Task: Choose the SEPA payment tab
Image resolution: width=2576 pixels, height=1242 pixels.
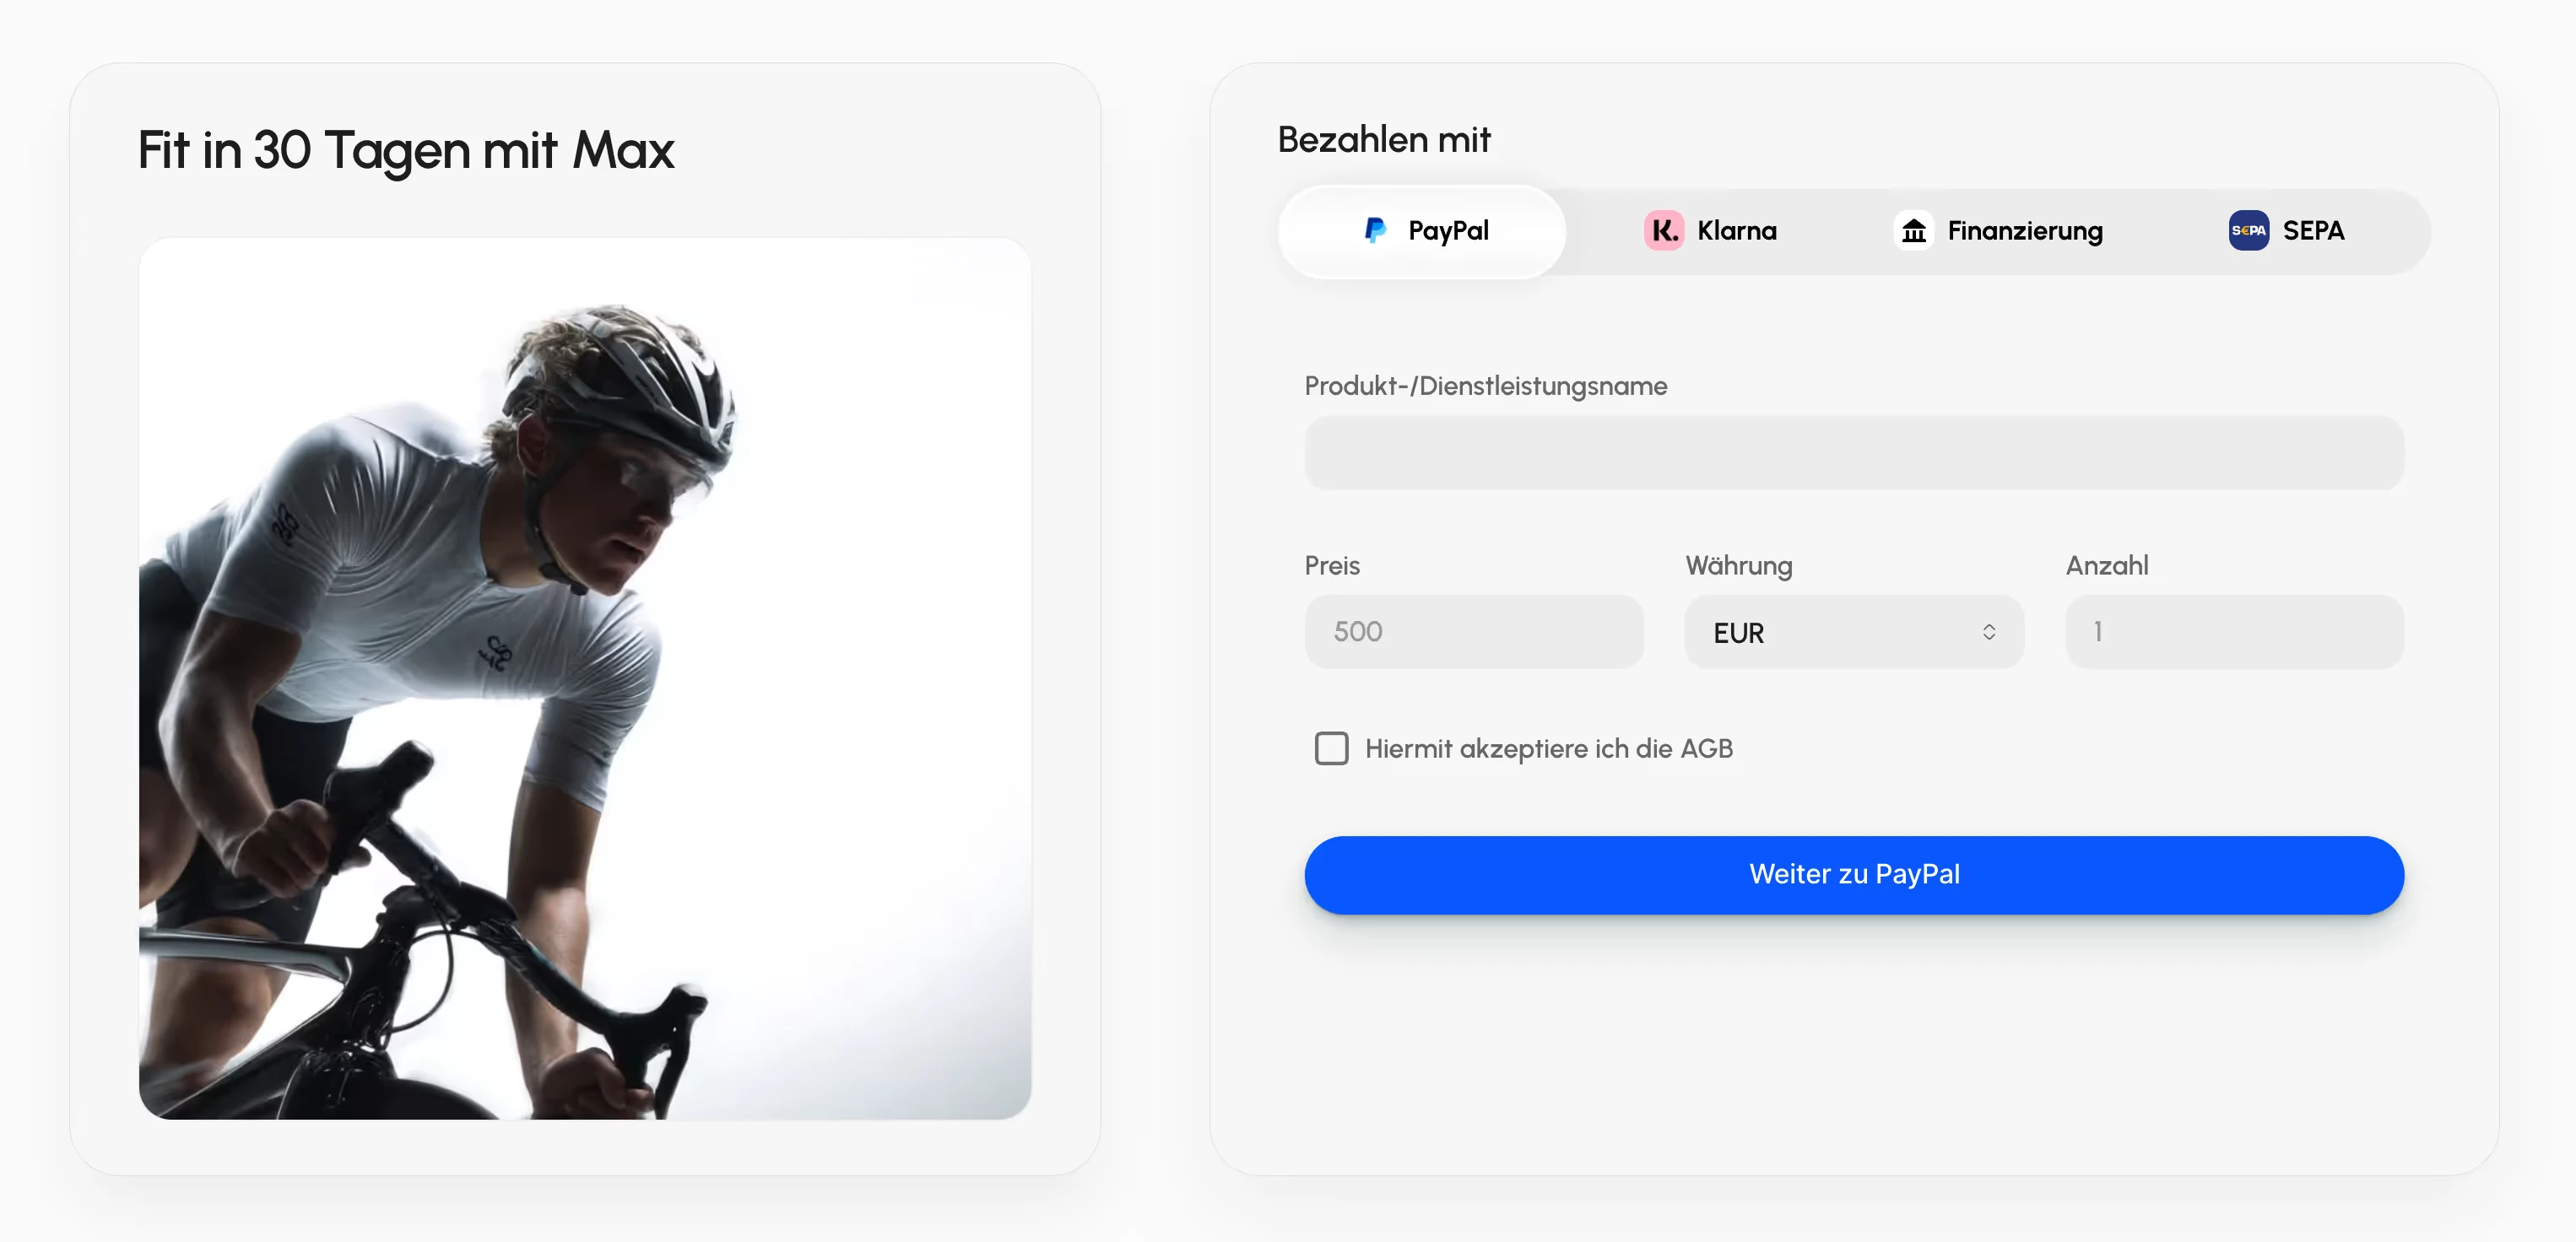Action: click(2287, 231)
